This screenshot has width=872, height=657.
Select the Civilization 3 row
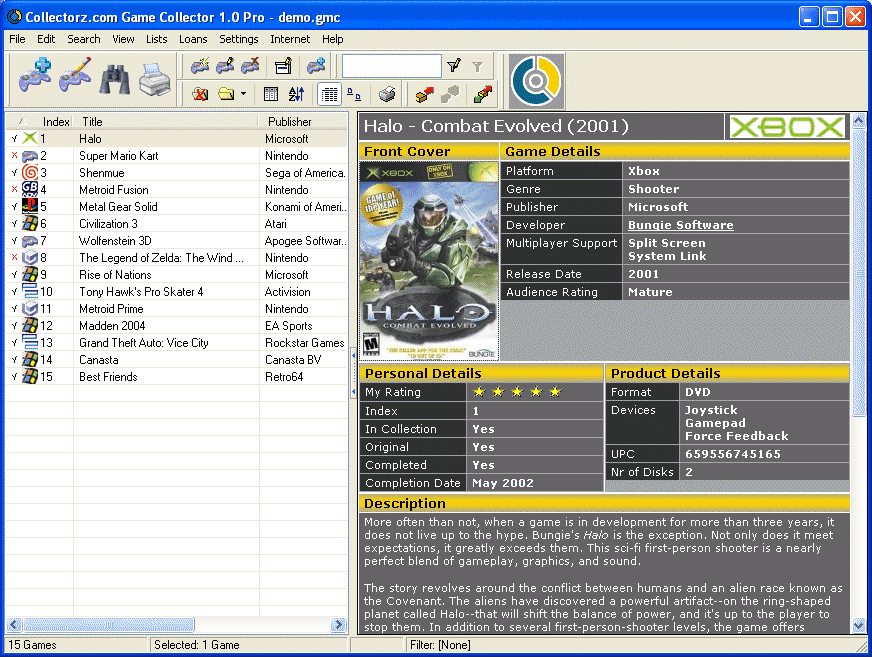click(x=177, y=224)
